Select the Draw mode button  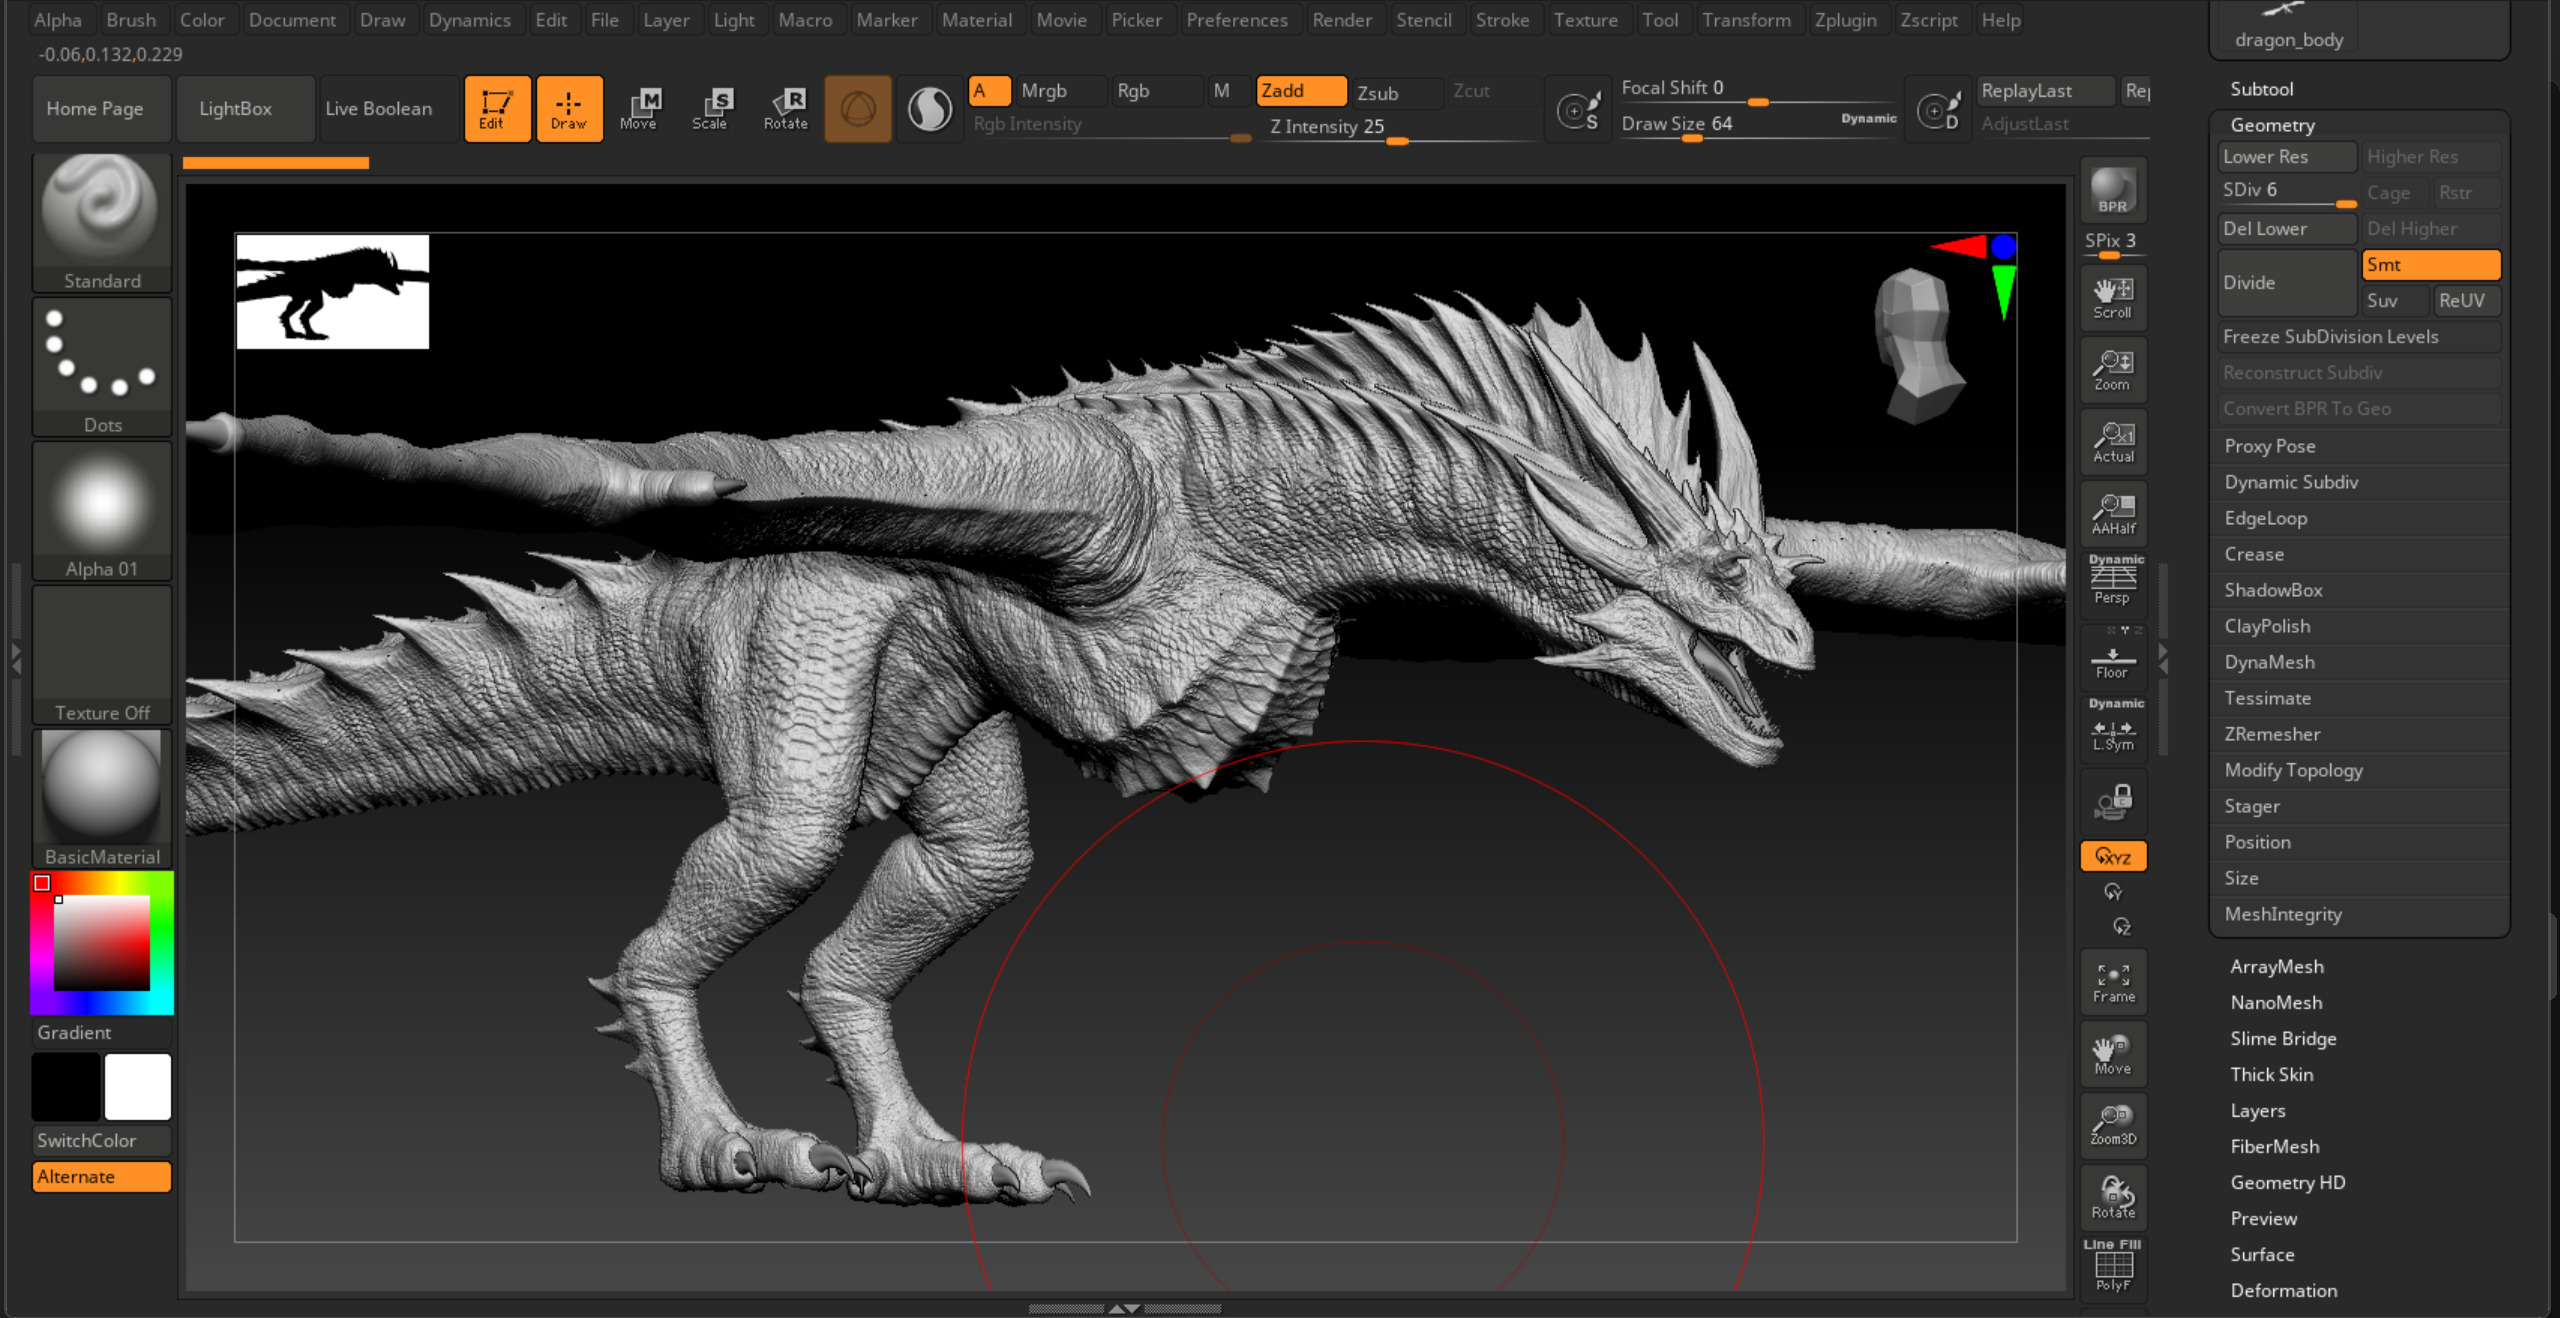(569, 108)
